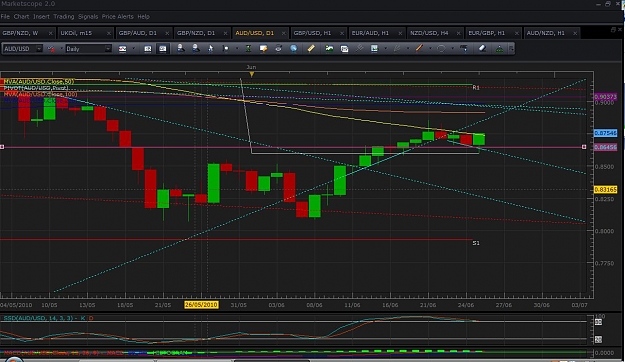Click the orange Jun month marker

252,74
